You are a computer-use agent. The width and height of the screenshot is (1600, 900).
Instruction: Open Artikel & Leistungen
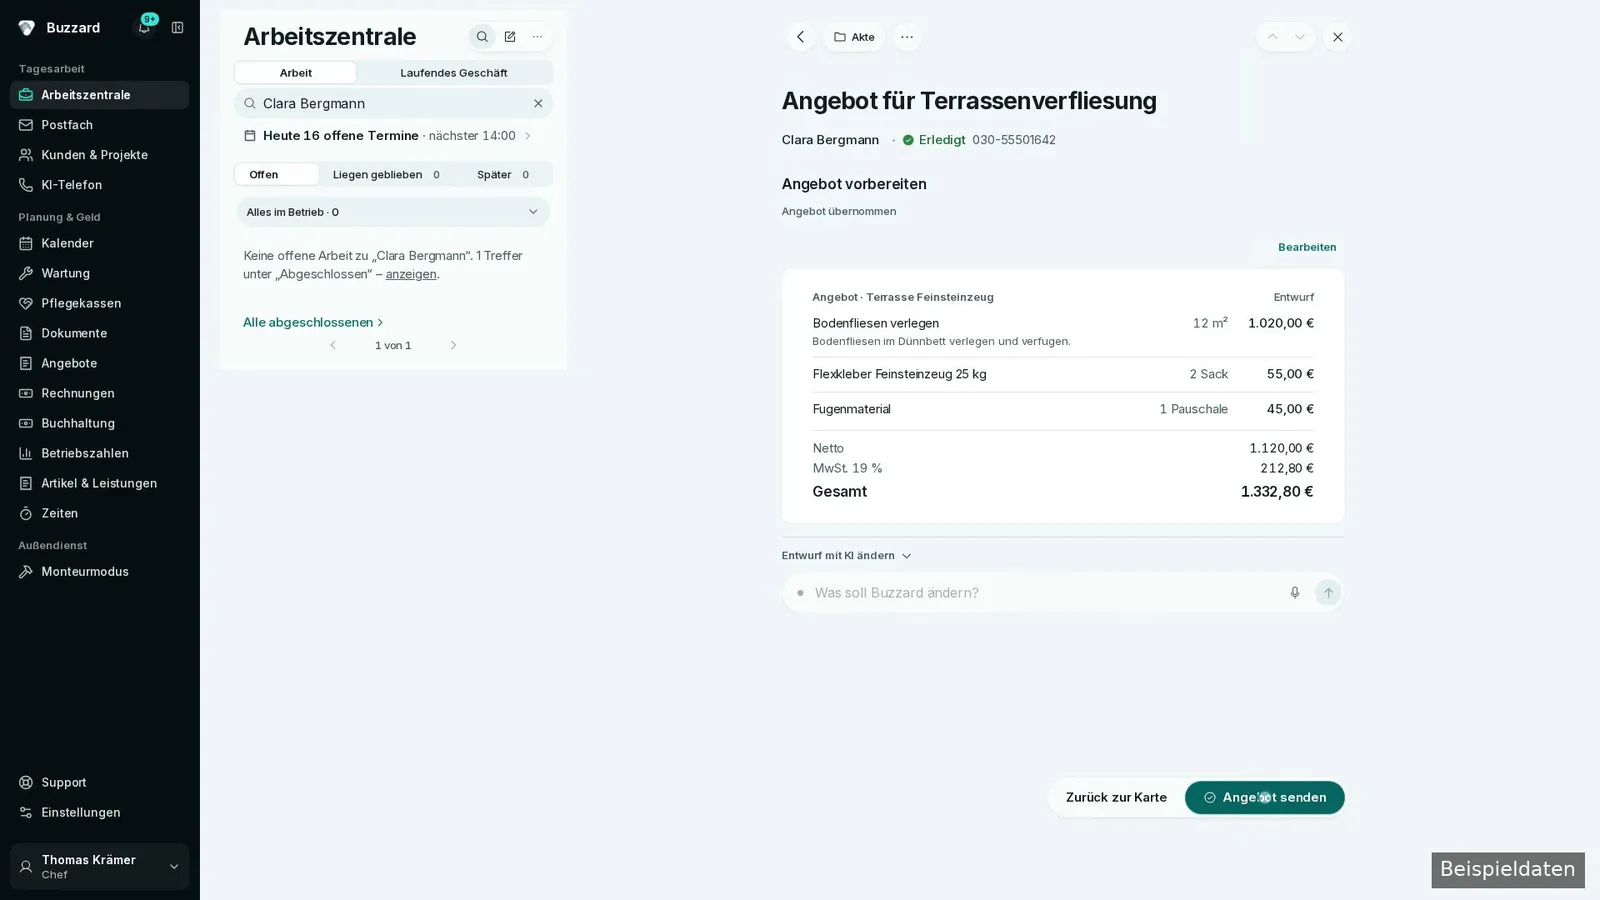99,483
